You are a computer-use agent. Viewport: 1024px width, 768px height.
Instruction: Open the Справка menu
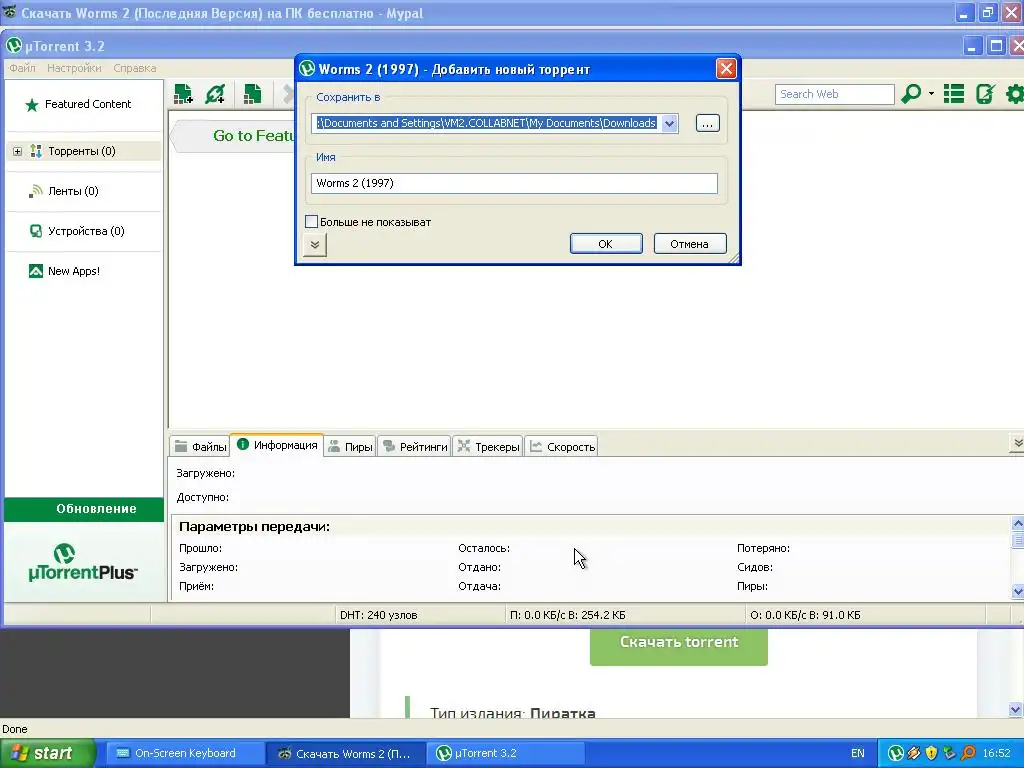click(x=135, y=68)
